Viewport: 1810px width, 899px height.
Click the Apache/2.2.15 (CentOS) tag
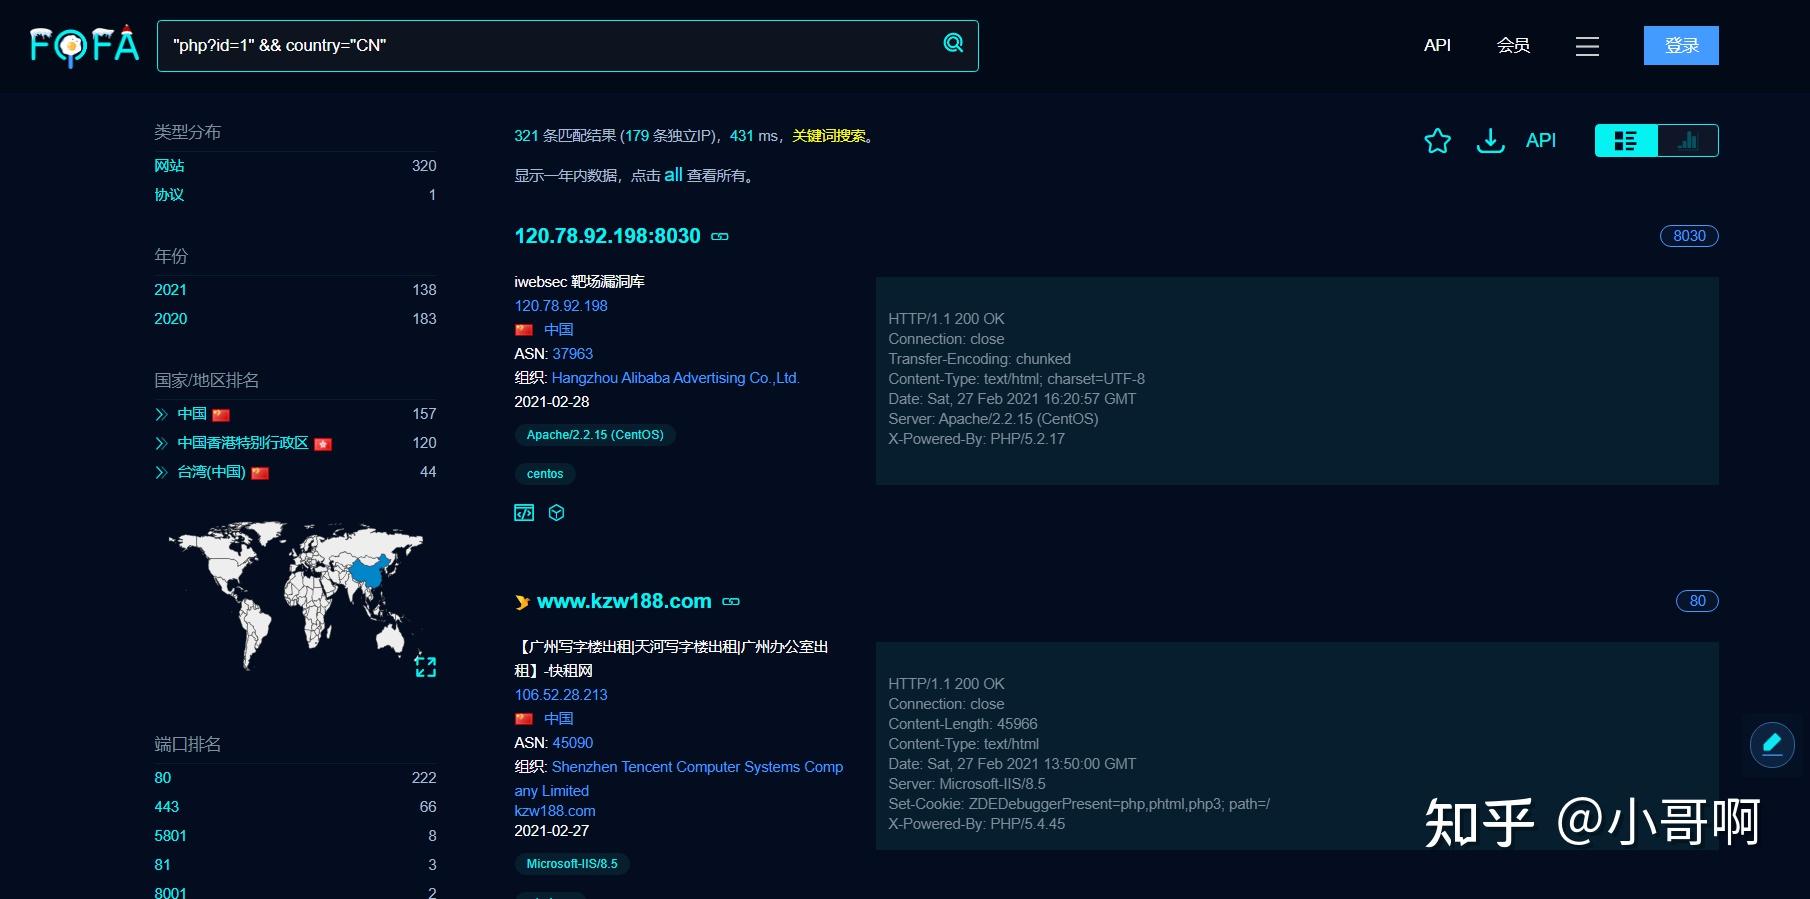(x=595, y=435)
